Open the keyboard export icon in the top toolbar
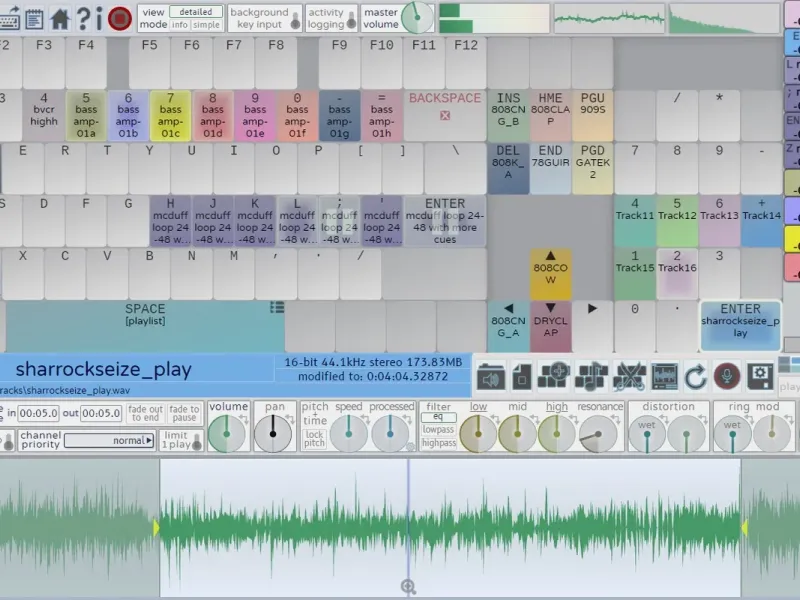The height and width of the screenshot is (600, 800). pyautogui.click(x=9, y=18)
